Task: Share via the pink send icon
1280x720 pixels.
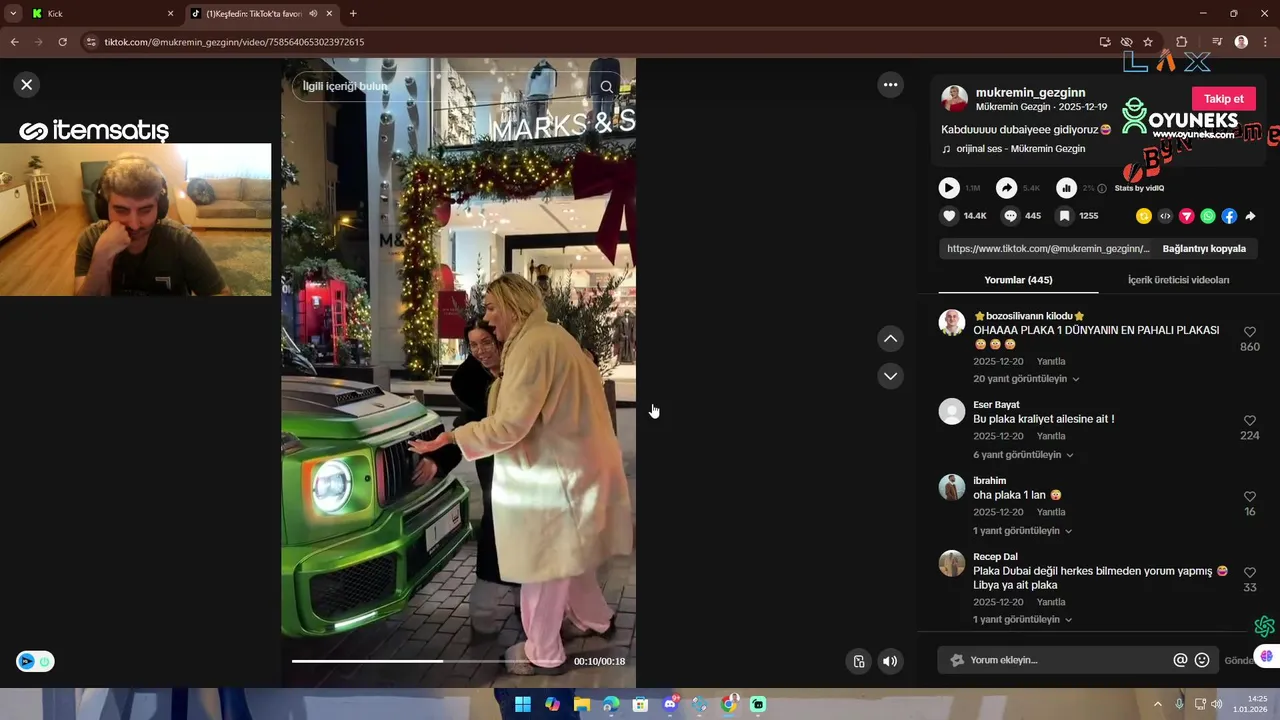Action: point(1187,216)
